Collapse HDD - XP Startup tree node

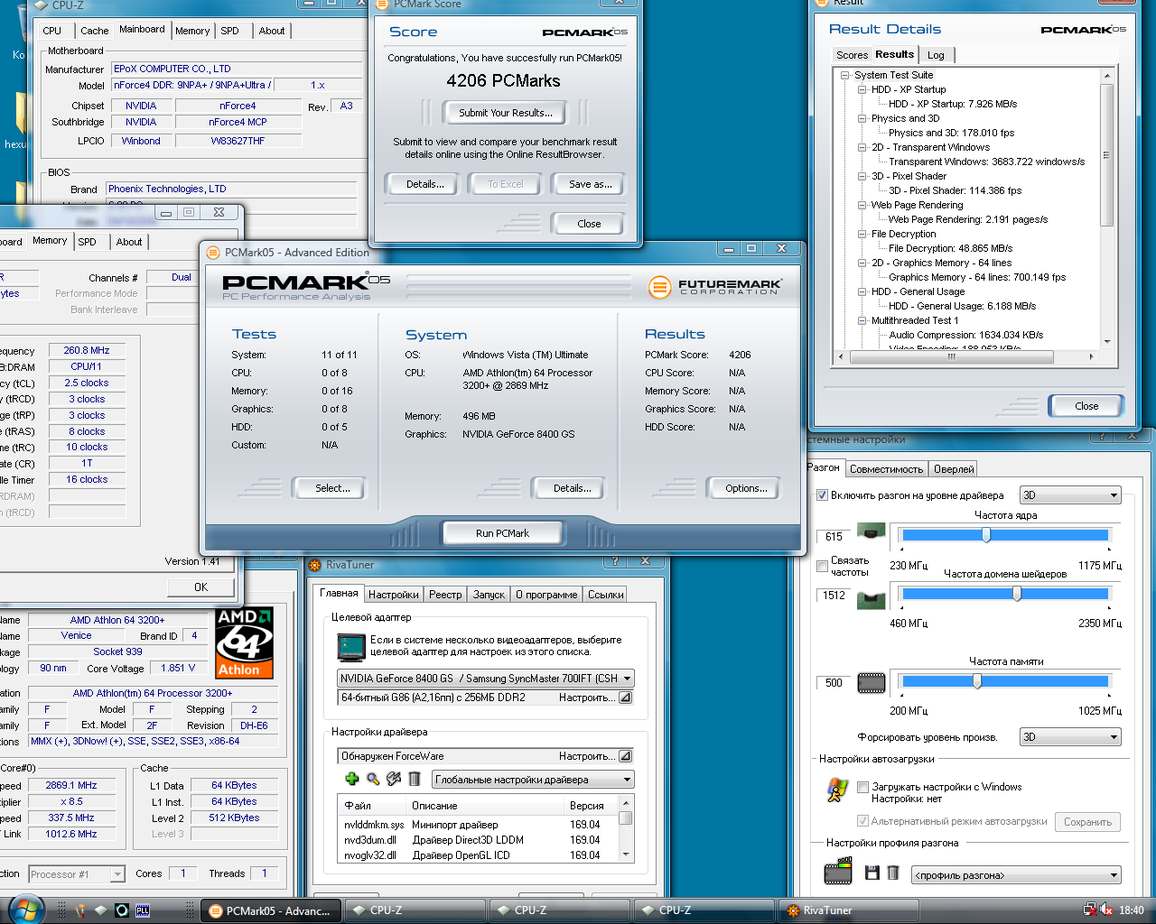861,89
